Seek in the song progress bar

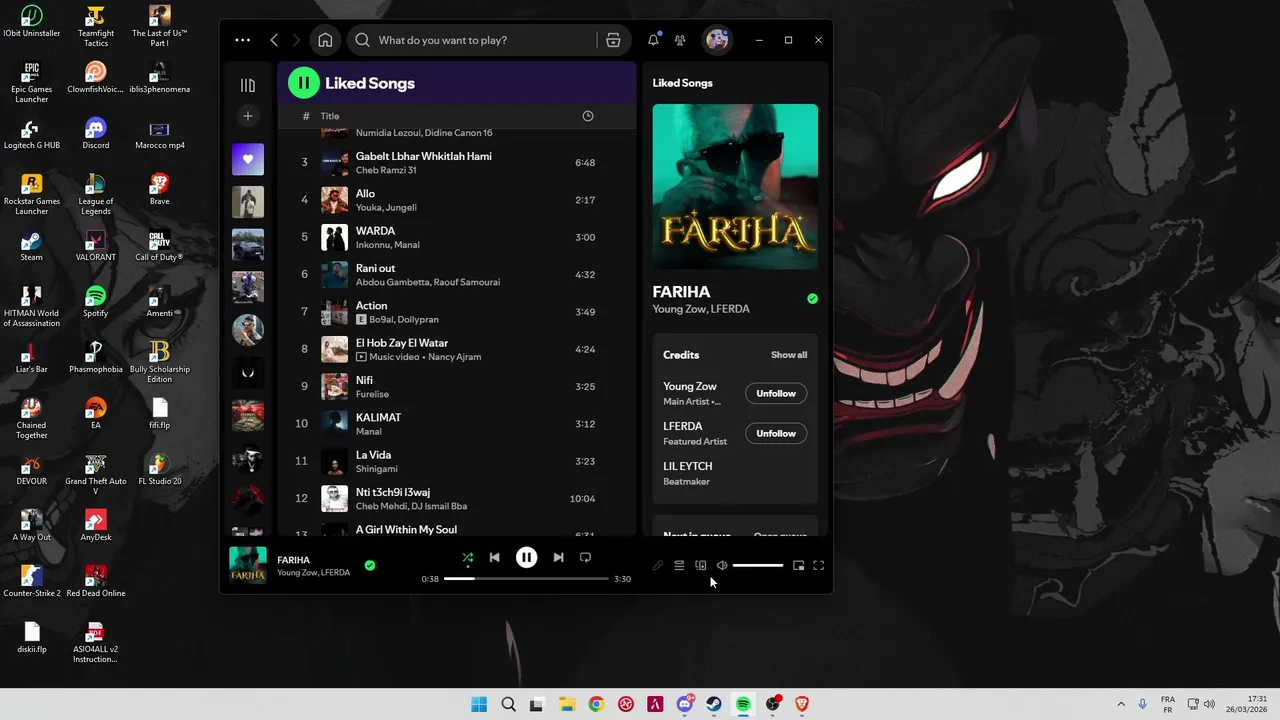tap(526, 579)
